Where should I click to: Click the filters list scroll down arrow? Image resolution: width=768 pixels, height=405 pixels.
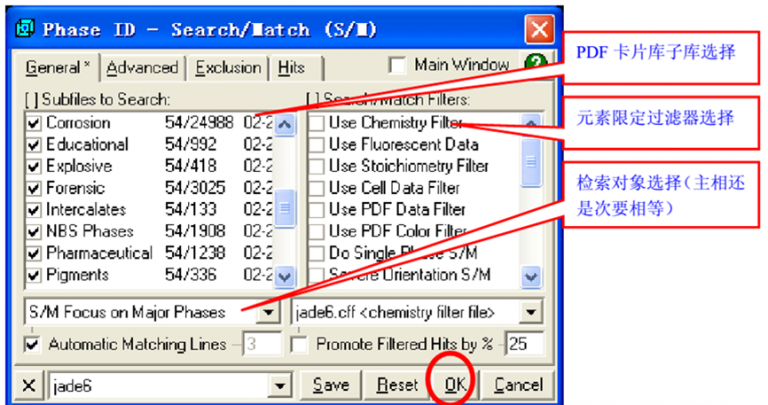click(x=531, y=277)
